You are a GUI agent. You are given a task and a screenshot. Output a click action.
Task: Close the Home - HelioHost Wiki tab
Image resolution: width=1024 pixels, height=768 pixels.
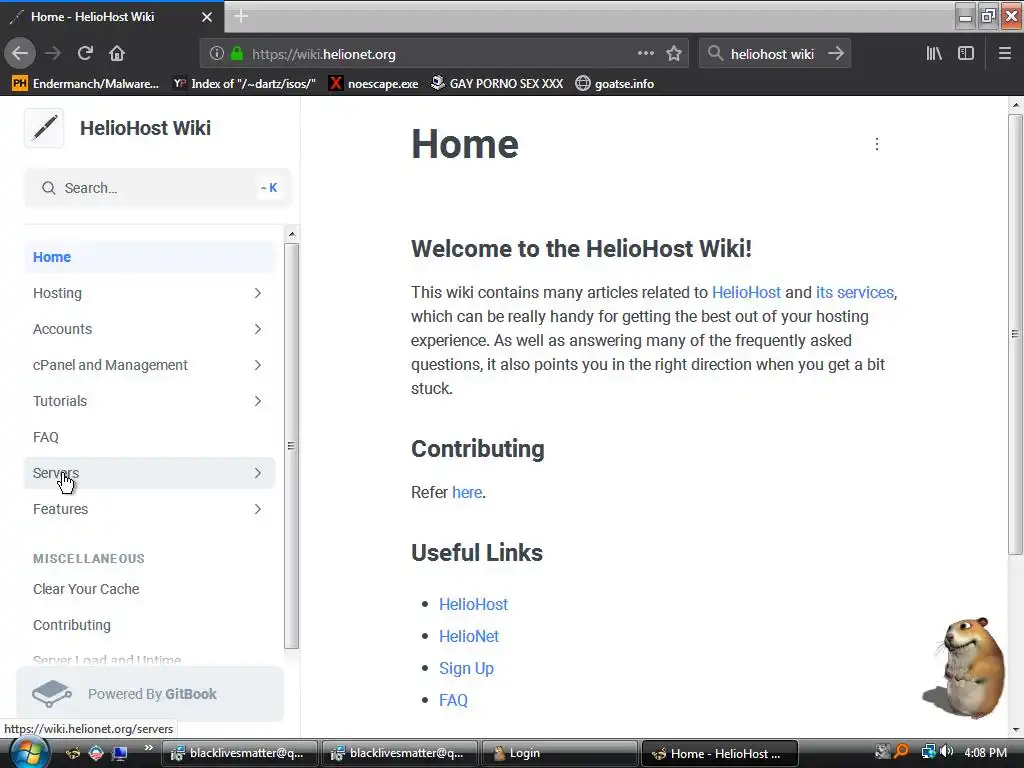point(207,17)
